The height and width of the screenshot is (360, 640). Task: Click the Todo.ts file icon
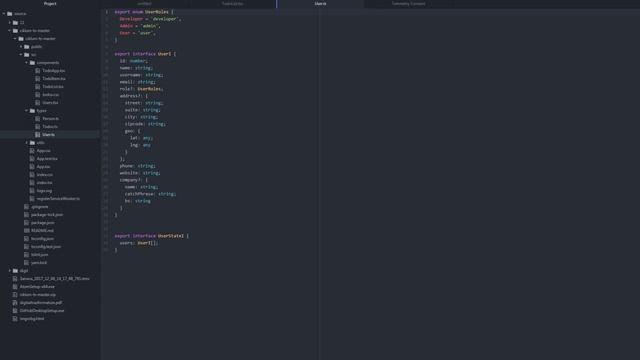(38, 127)
